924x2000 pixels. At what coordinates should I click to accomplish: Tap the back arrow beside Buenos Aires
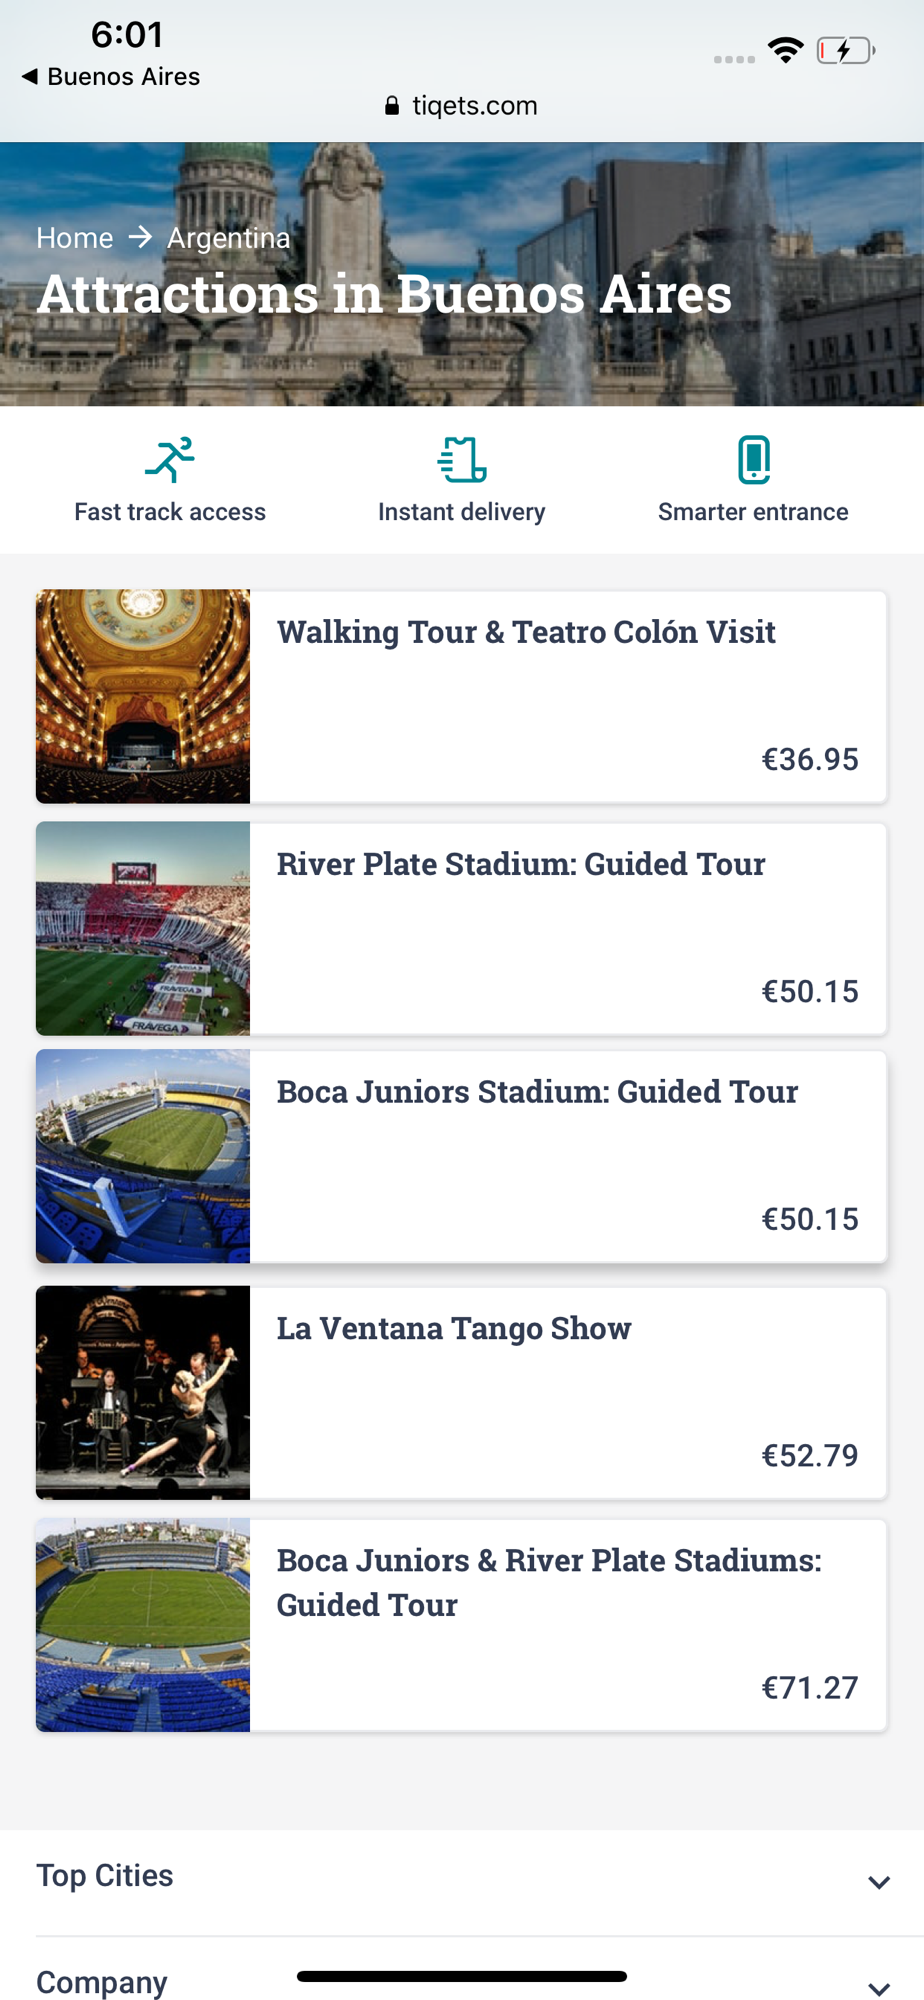[x=30, y=76]
